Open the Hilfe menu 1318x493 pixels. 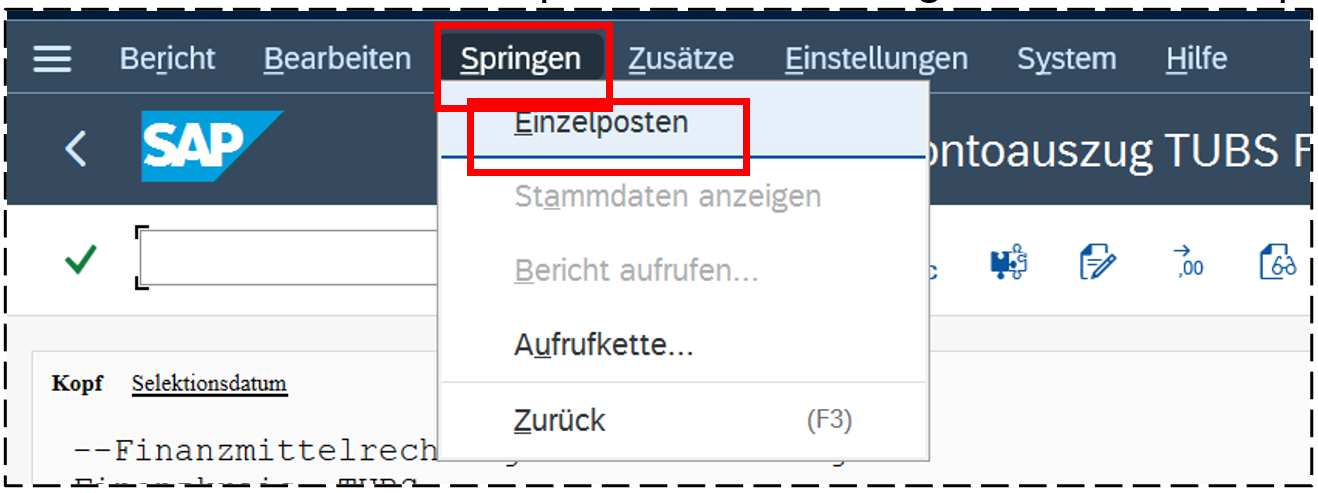point(1196,59)
